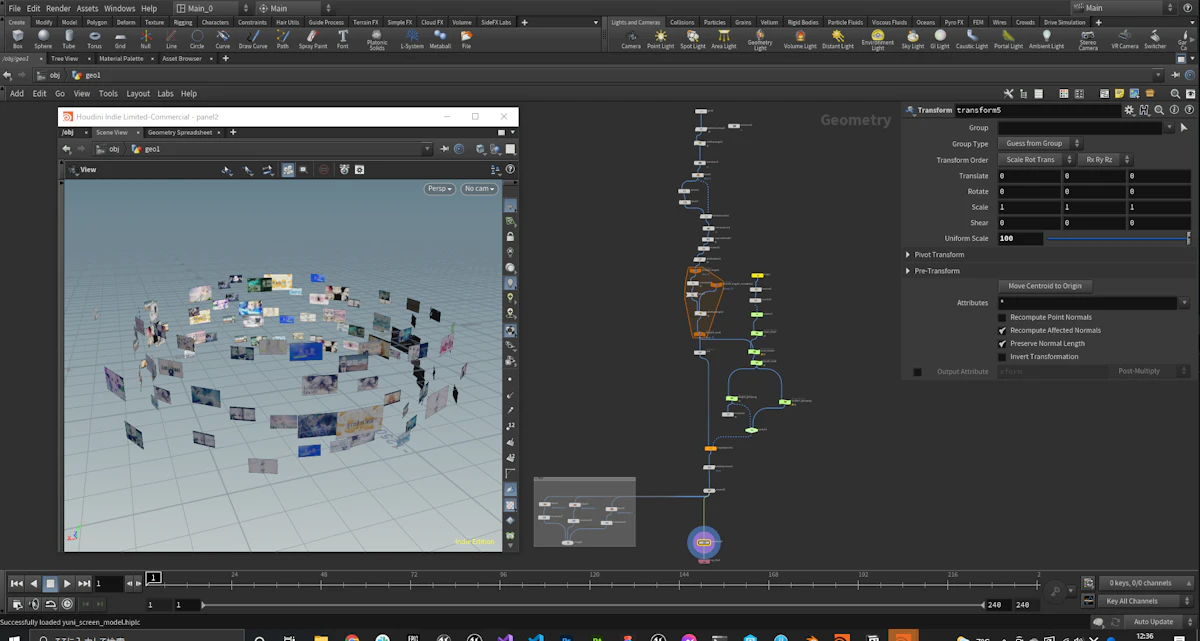
Task: Click the Torus shelf tool
Action: point(94,39)
